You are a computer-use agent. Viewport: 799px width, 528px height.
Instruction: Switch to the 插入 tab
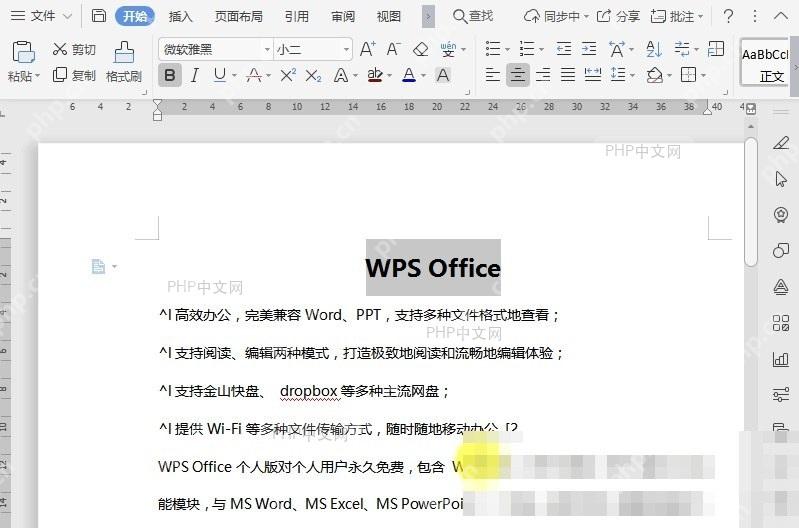180,16
